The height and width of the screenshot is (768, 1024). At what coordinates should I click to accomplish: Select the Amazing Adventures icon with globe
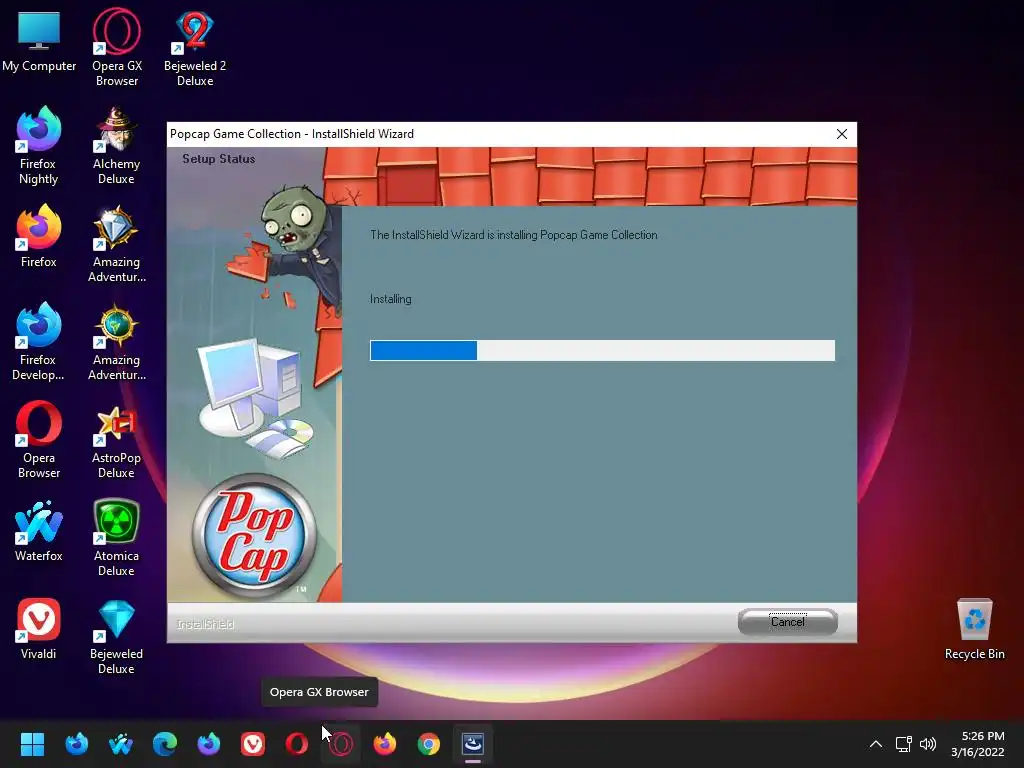point(116,342)
